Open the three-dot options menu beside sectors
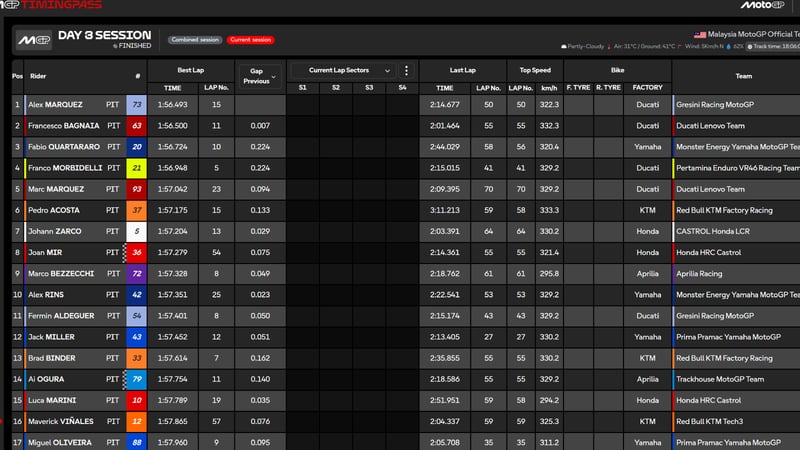The height and width of the screenshot is (450, 800). click(x=406, y=70)
